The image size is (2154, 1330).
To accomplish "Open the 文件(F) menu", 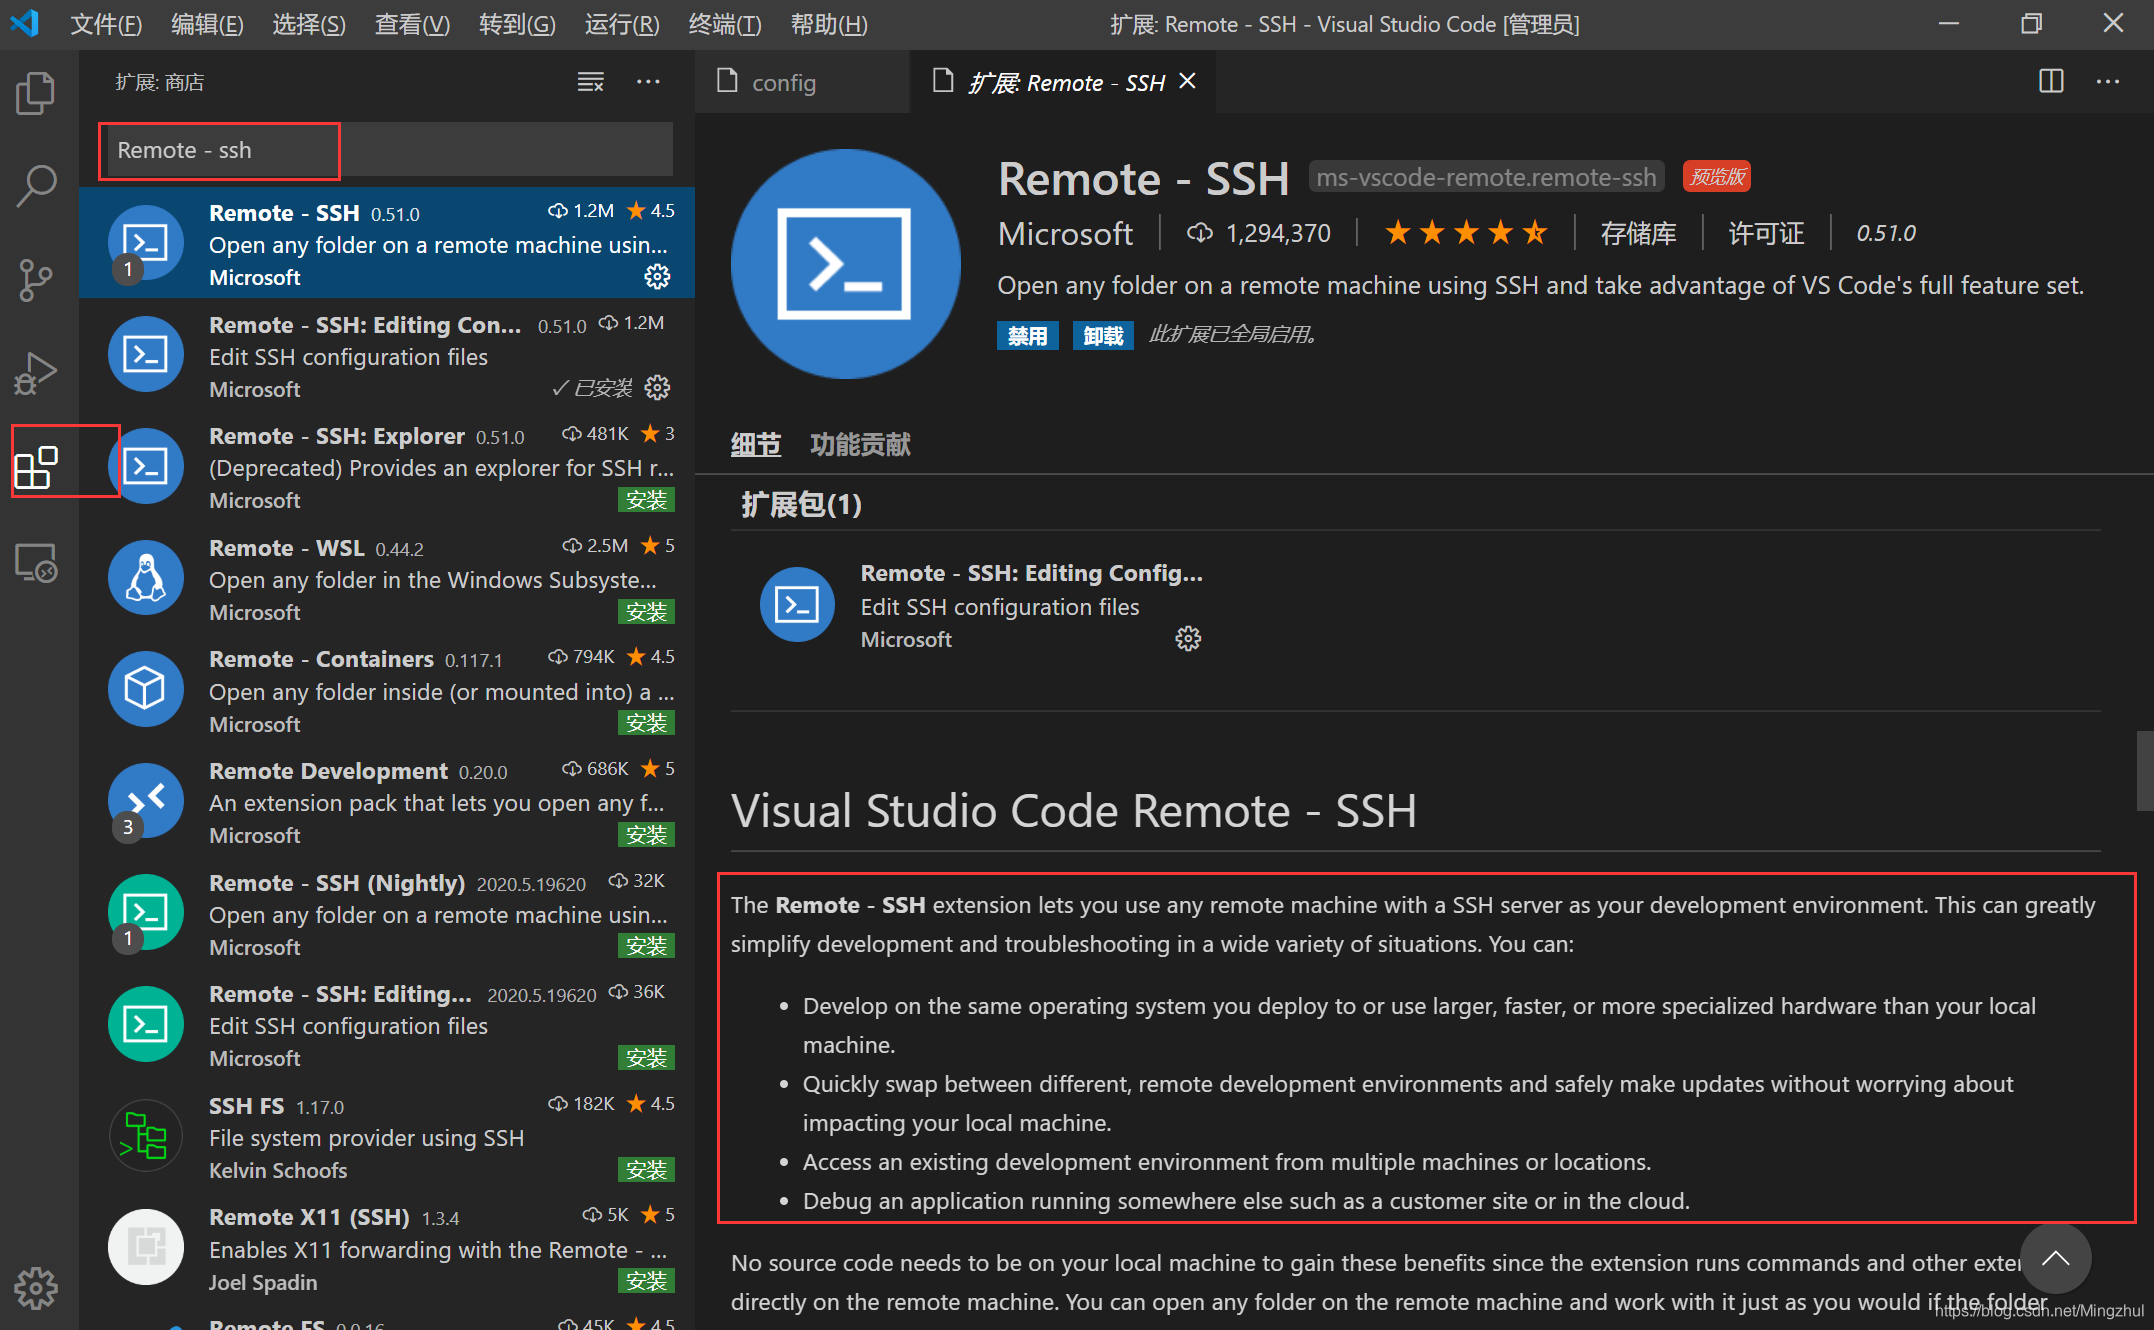I will point(105,24).
